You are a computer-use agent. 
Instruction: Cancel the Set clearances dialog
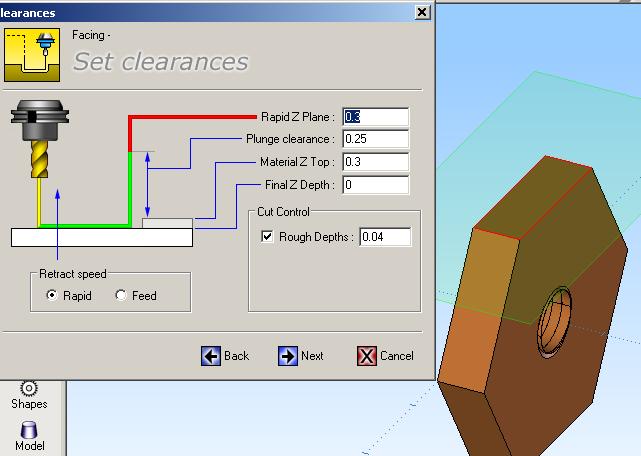[385, 355]
